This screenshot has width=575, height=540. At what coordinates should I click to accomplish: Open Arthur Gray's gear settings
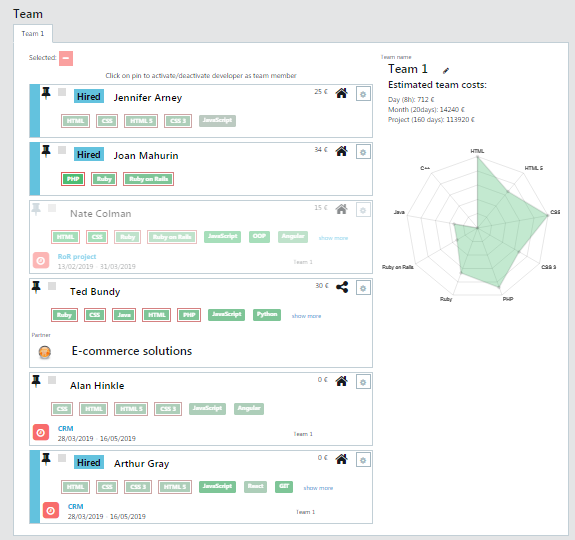pos(363,460)
